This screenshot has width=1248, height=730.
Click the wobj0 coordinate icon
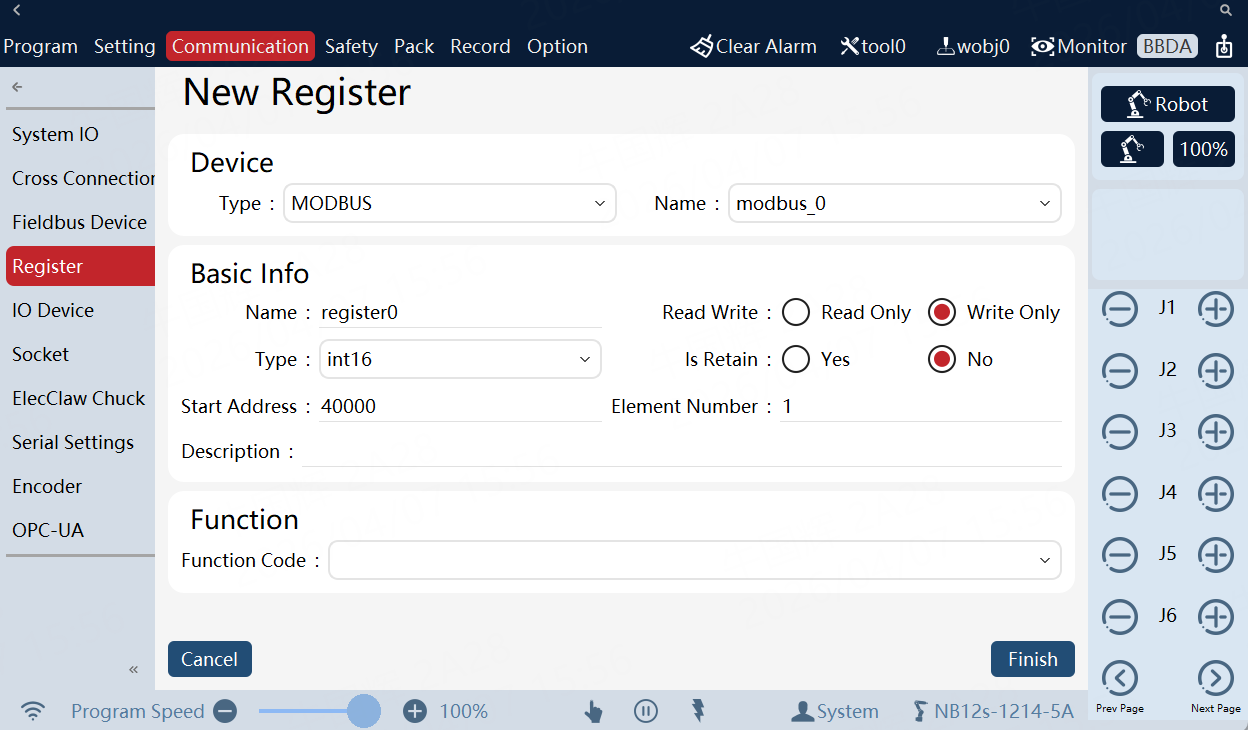tap(944, 46)
